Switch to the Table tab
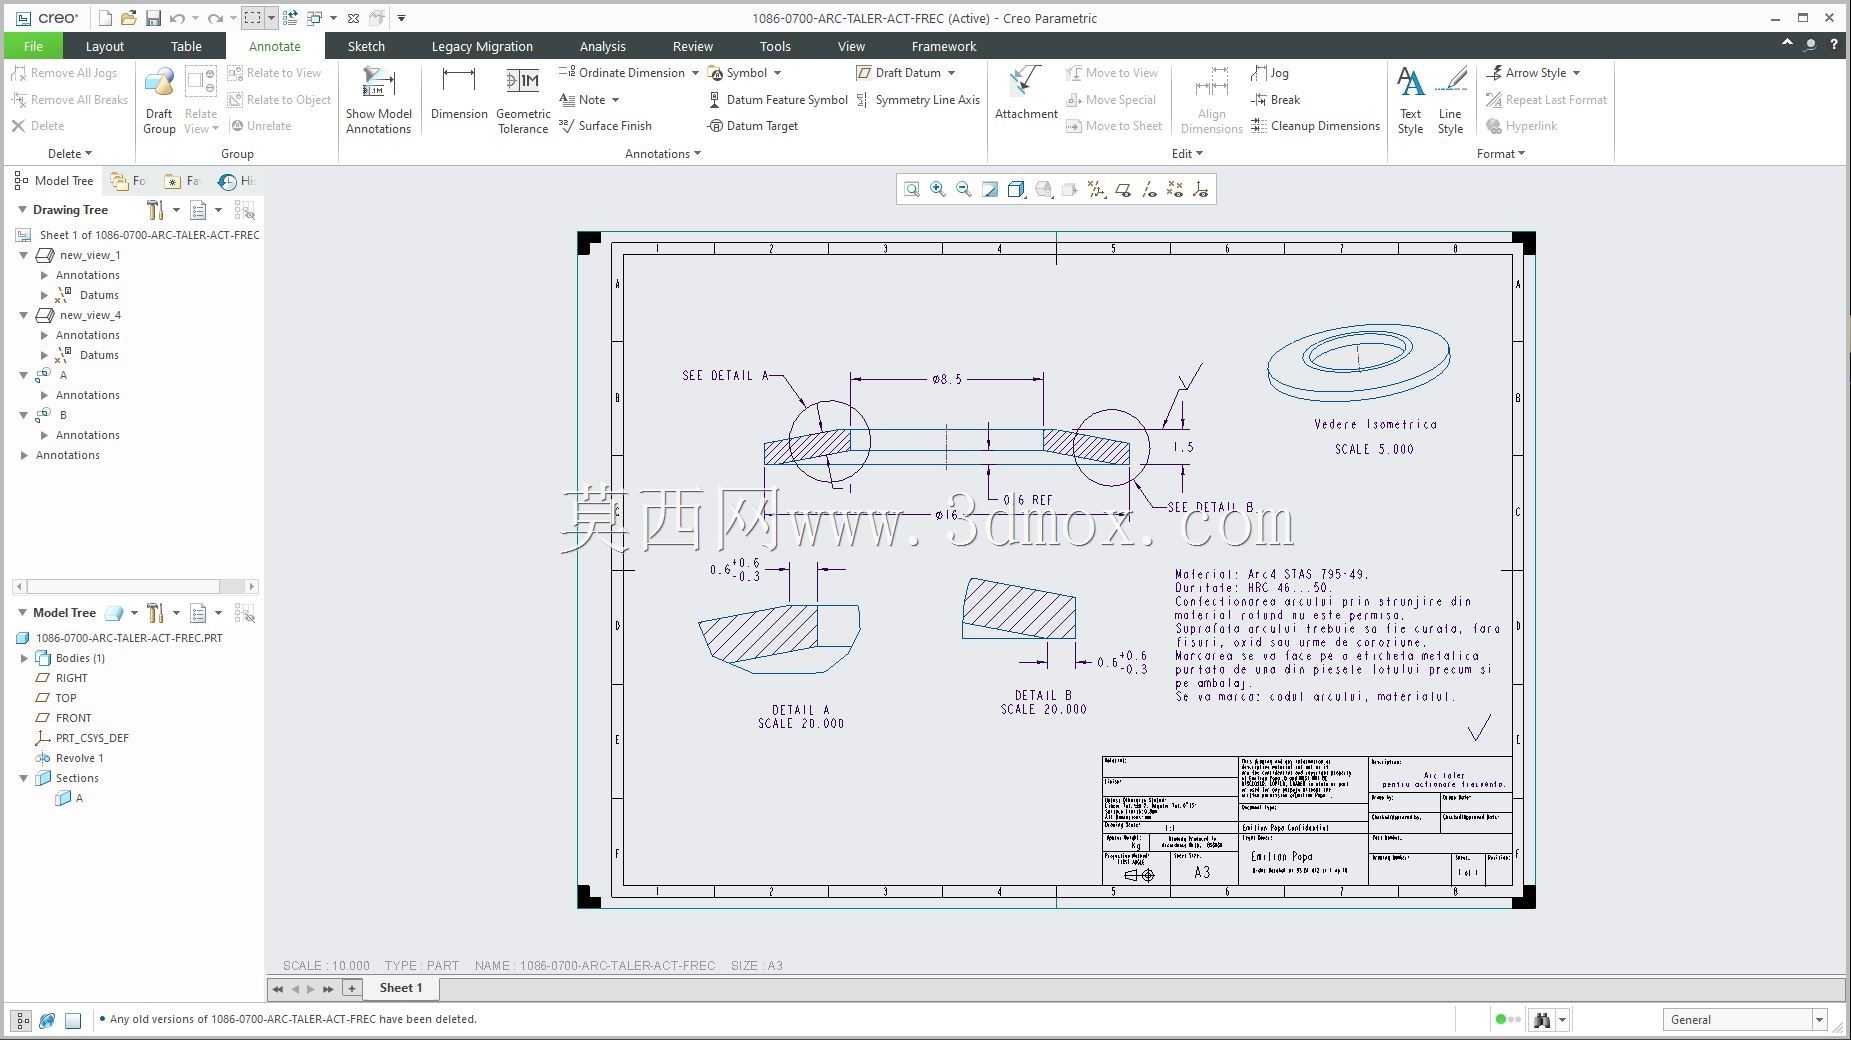Image resolution: width=1851 pixels, height=1040 pixels. pyautogui.click(x=186, y=46)
